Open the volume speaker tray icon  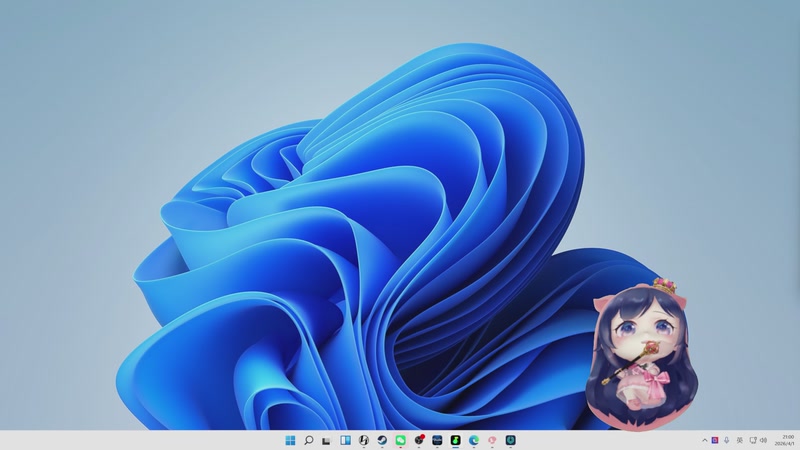coord(763,440)
